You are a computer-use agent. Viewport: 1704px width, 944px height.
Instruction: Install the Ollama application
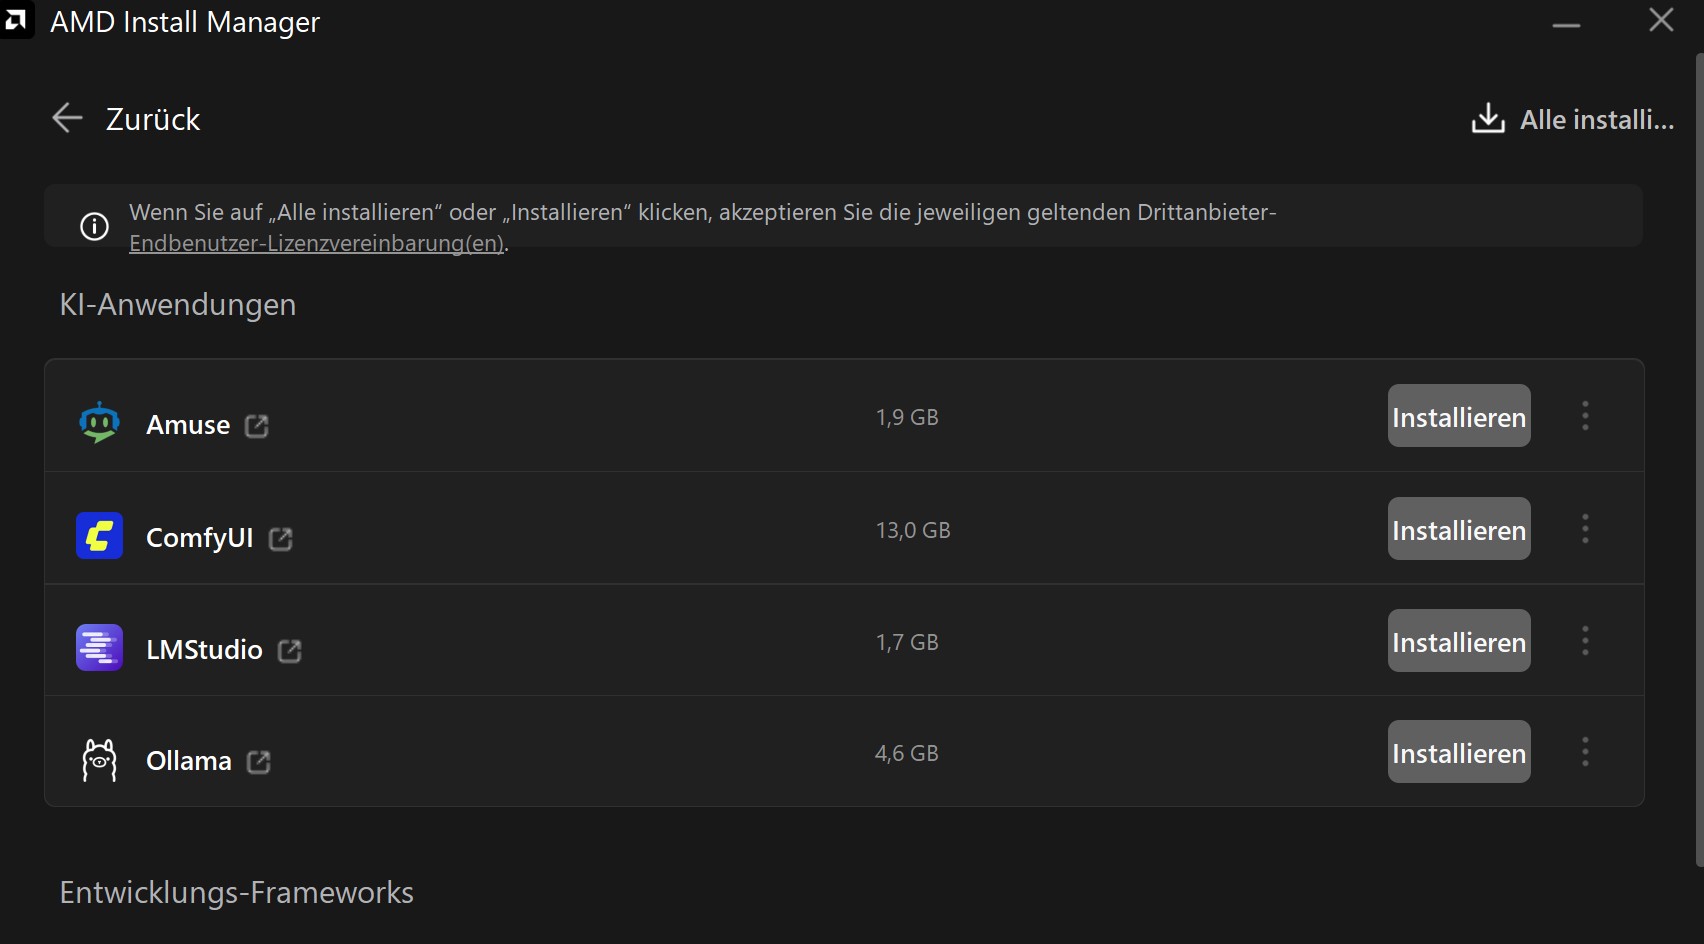pyautogui.click(x=1459, y=752)
